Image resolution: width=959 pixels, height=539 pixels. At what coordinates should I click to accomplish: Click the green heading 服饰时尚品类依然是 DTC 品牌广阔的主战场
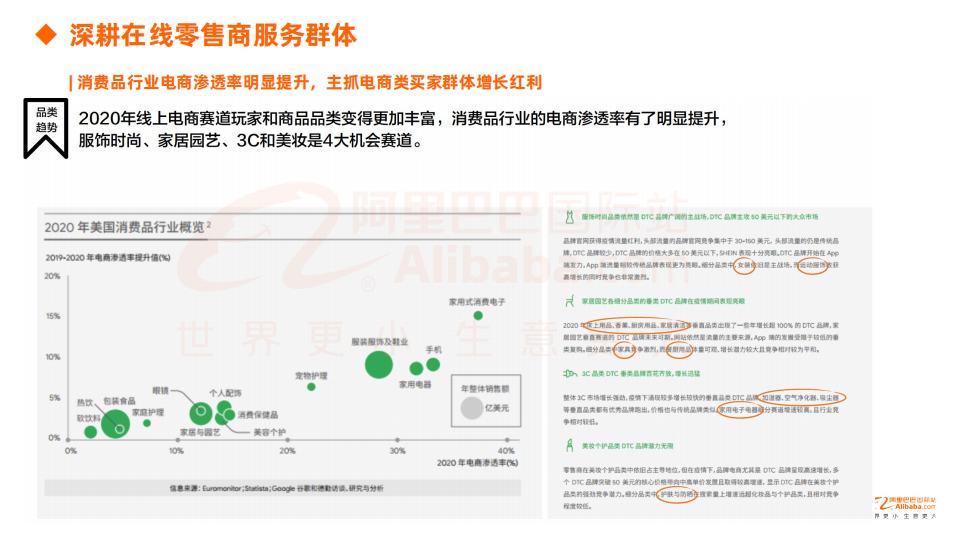pos(700,217)
